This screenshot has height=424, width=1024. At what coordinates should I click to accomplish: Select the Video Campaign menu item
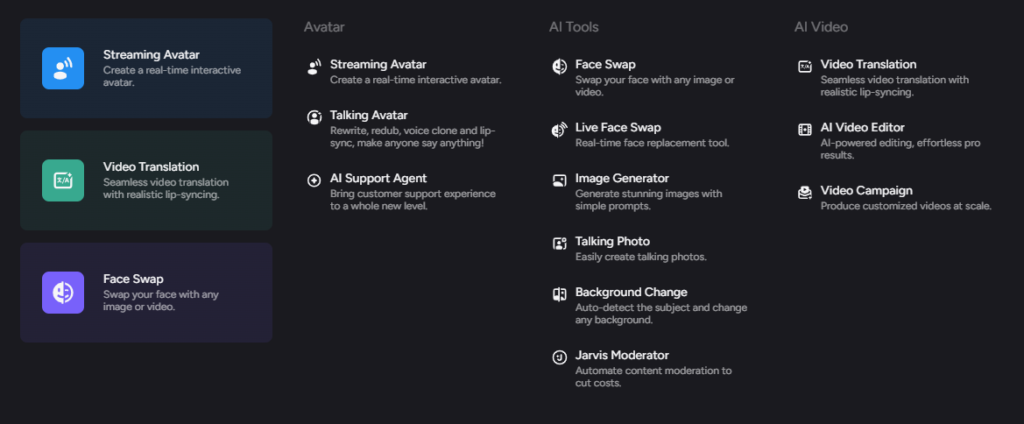pos(895,198)
